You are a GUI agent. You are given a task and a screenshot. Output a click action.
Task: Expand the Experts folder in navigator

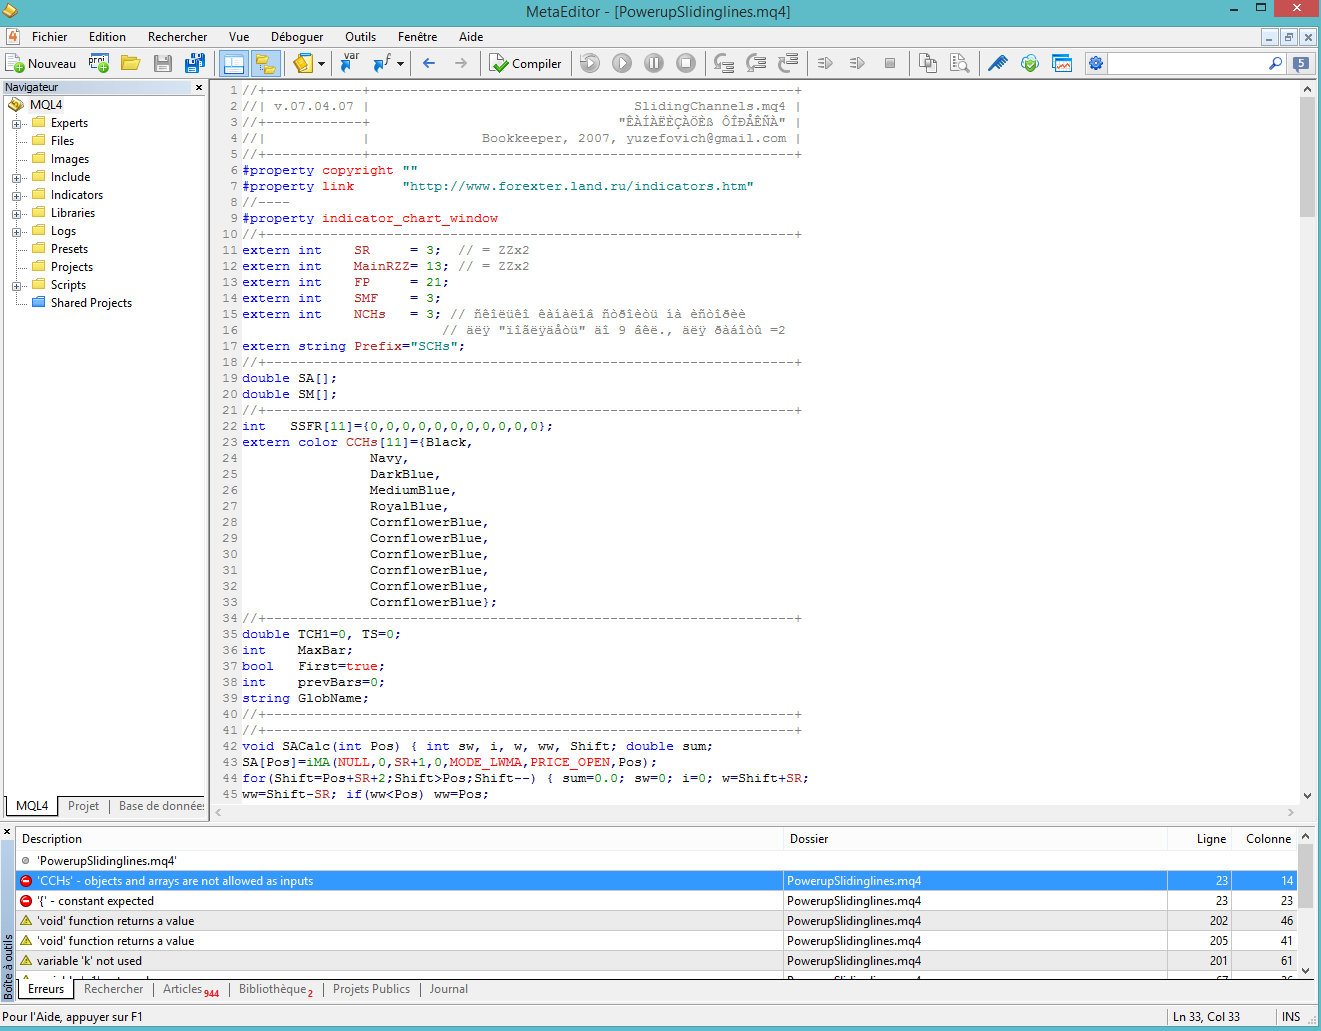(17, 124)
